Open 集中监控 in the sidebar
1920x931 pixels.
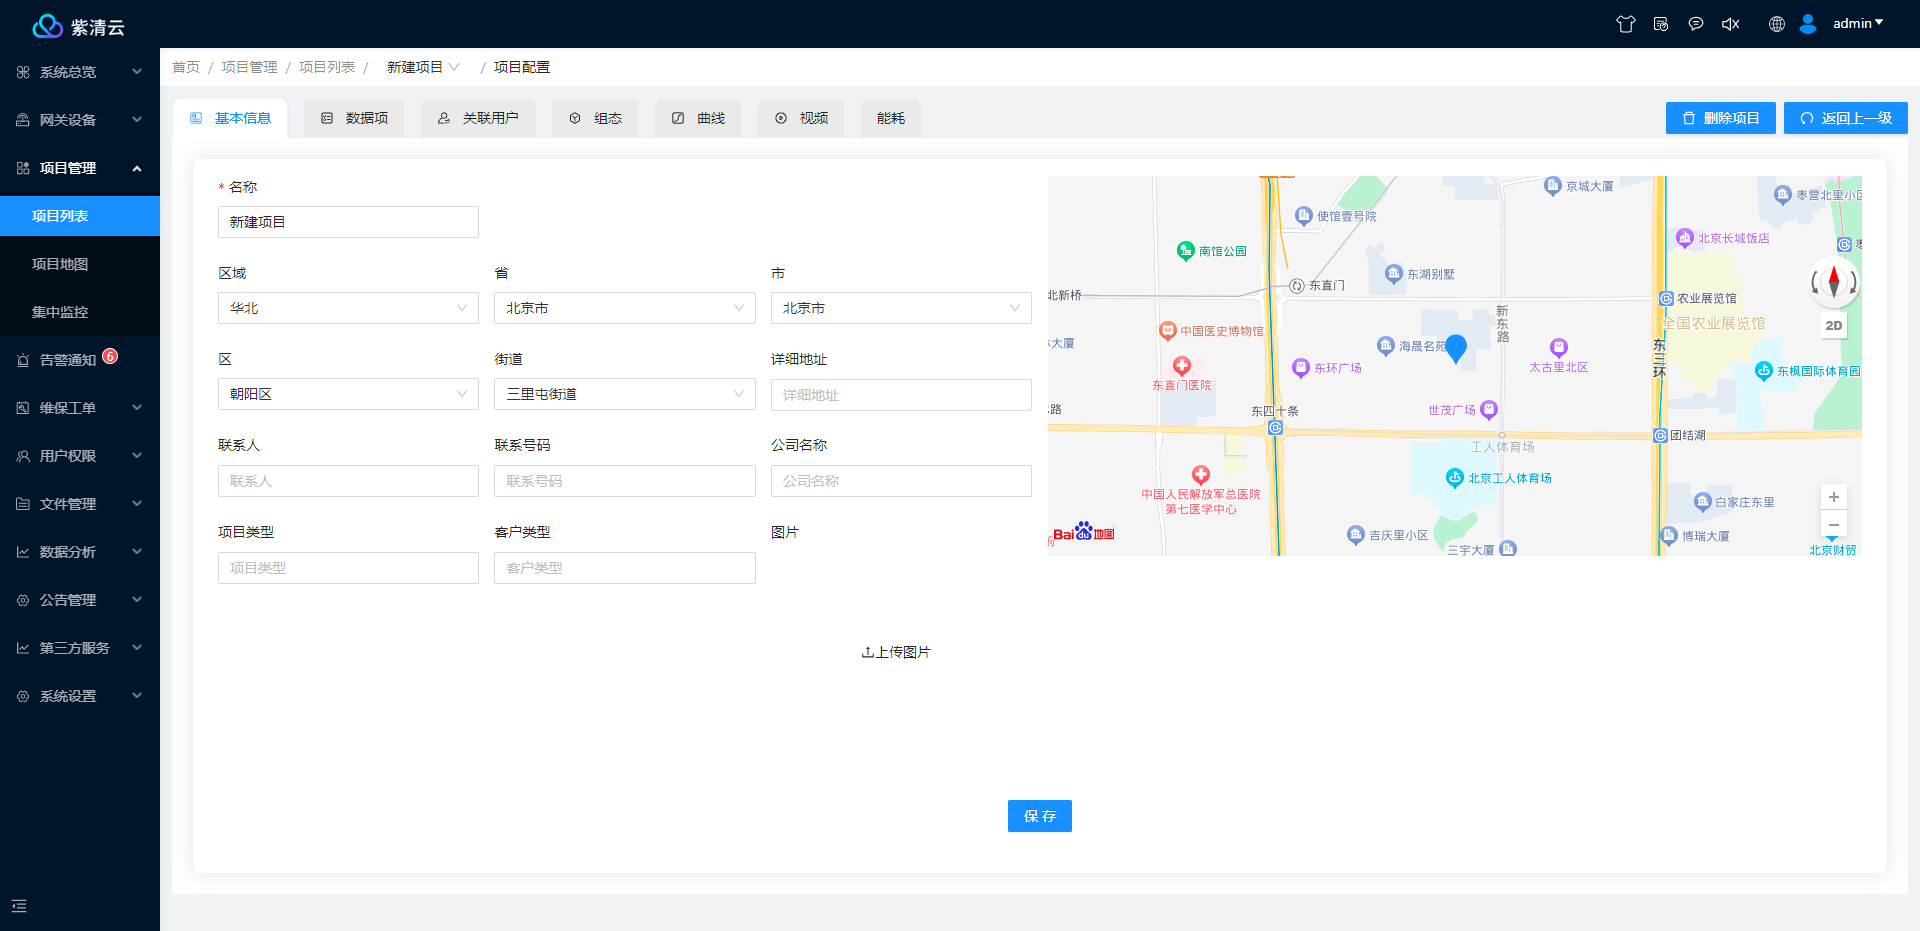tap(80, 312)
